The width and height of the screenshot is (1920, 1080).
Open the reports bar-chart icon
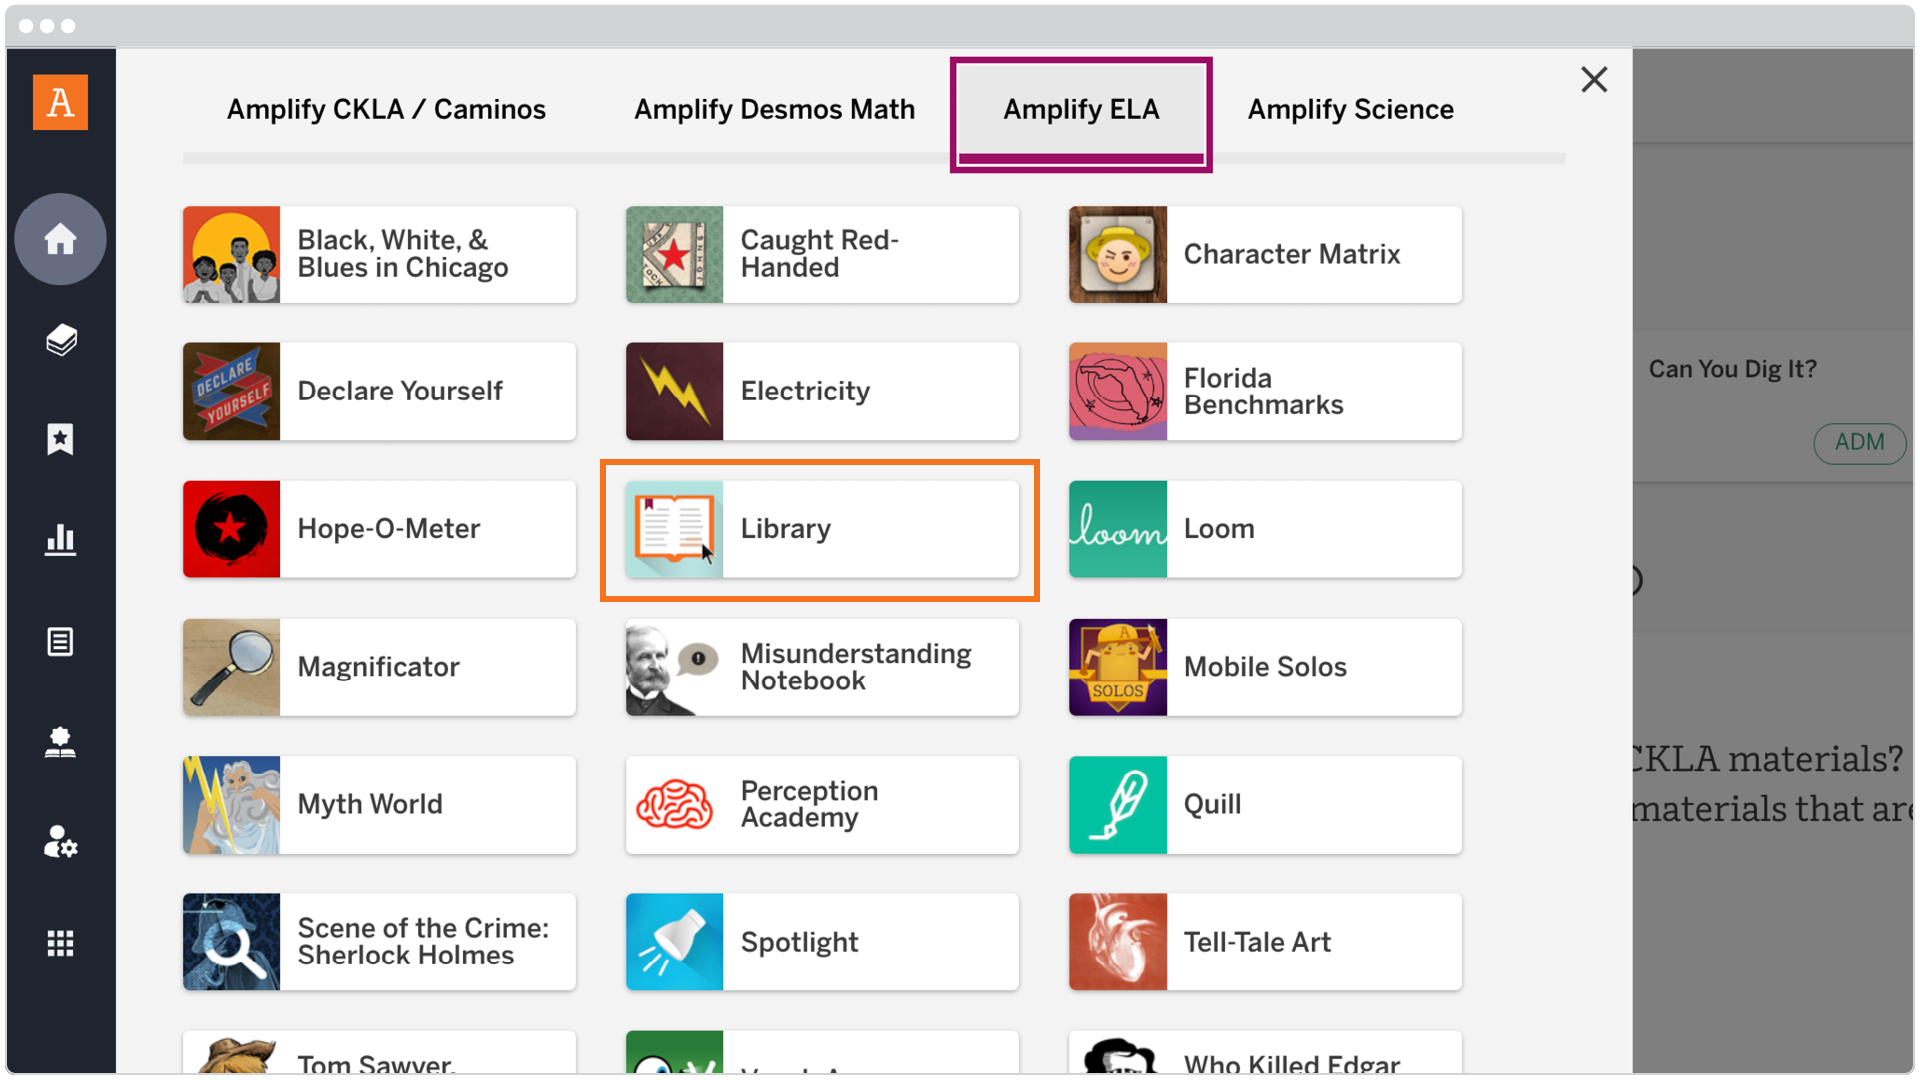click(60, 541)
